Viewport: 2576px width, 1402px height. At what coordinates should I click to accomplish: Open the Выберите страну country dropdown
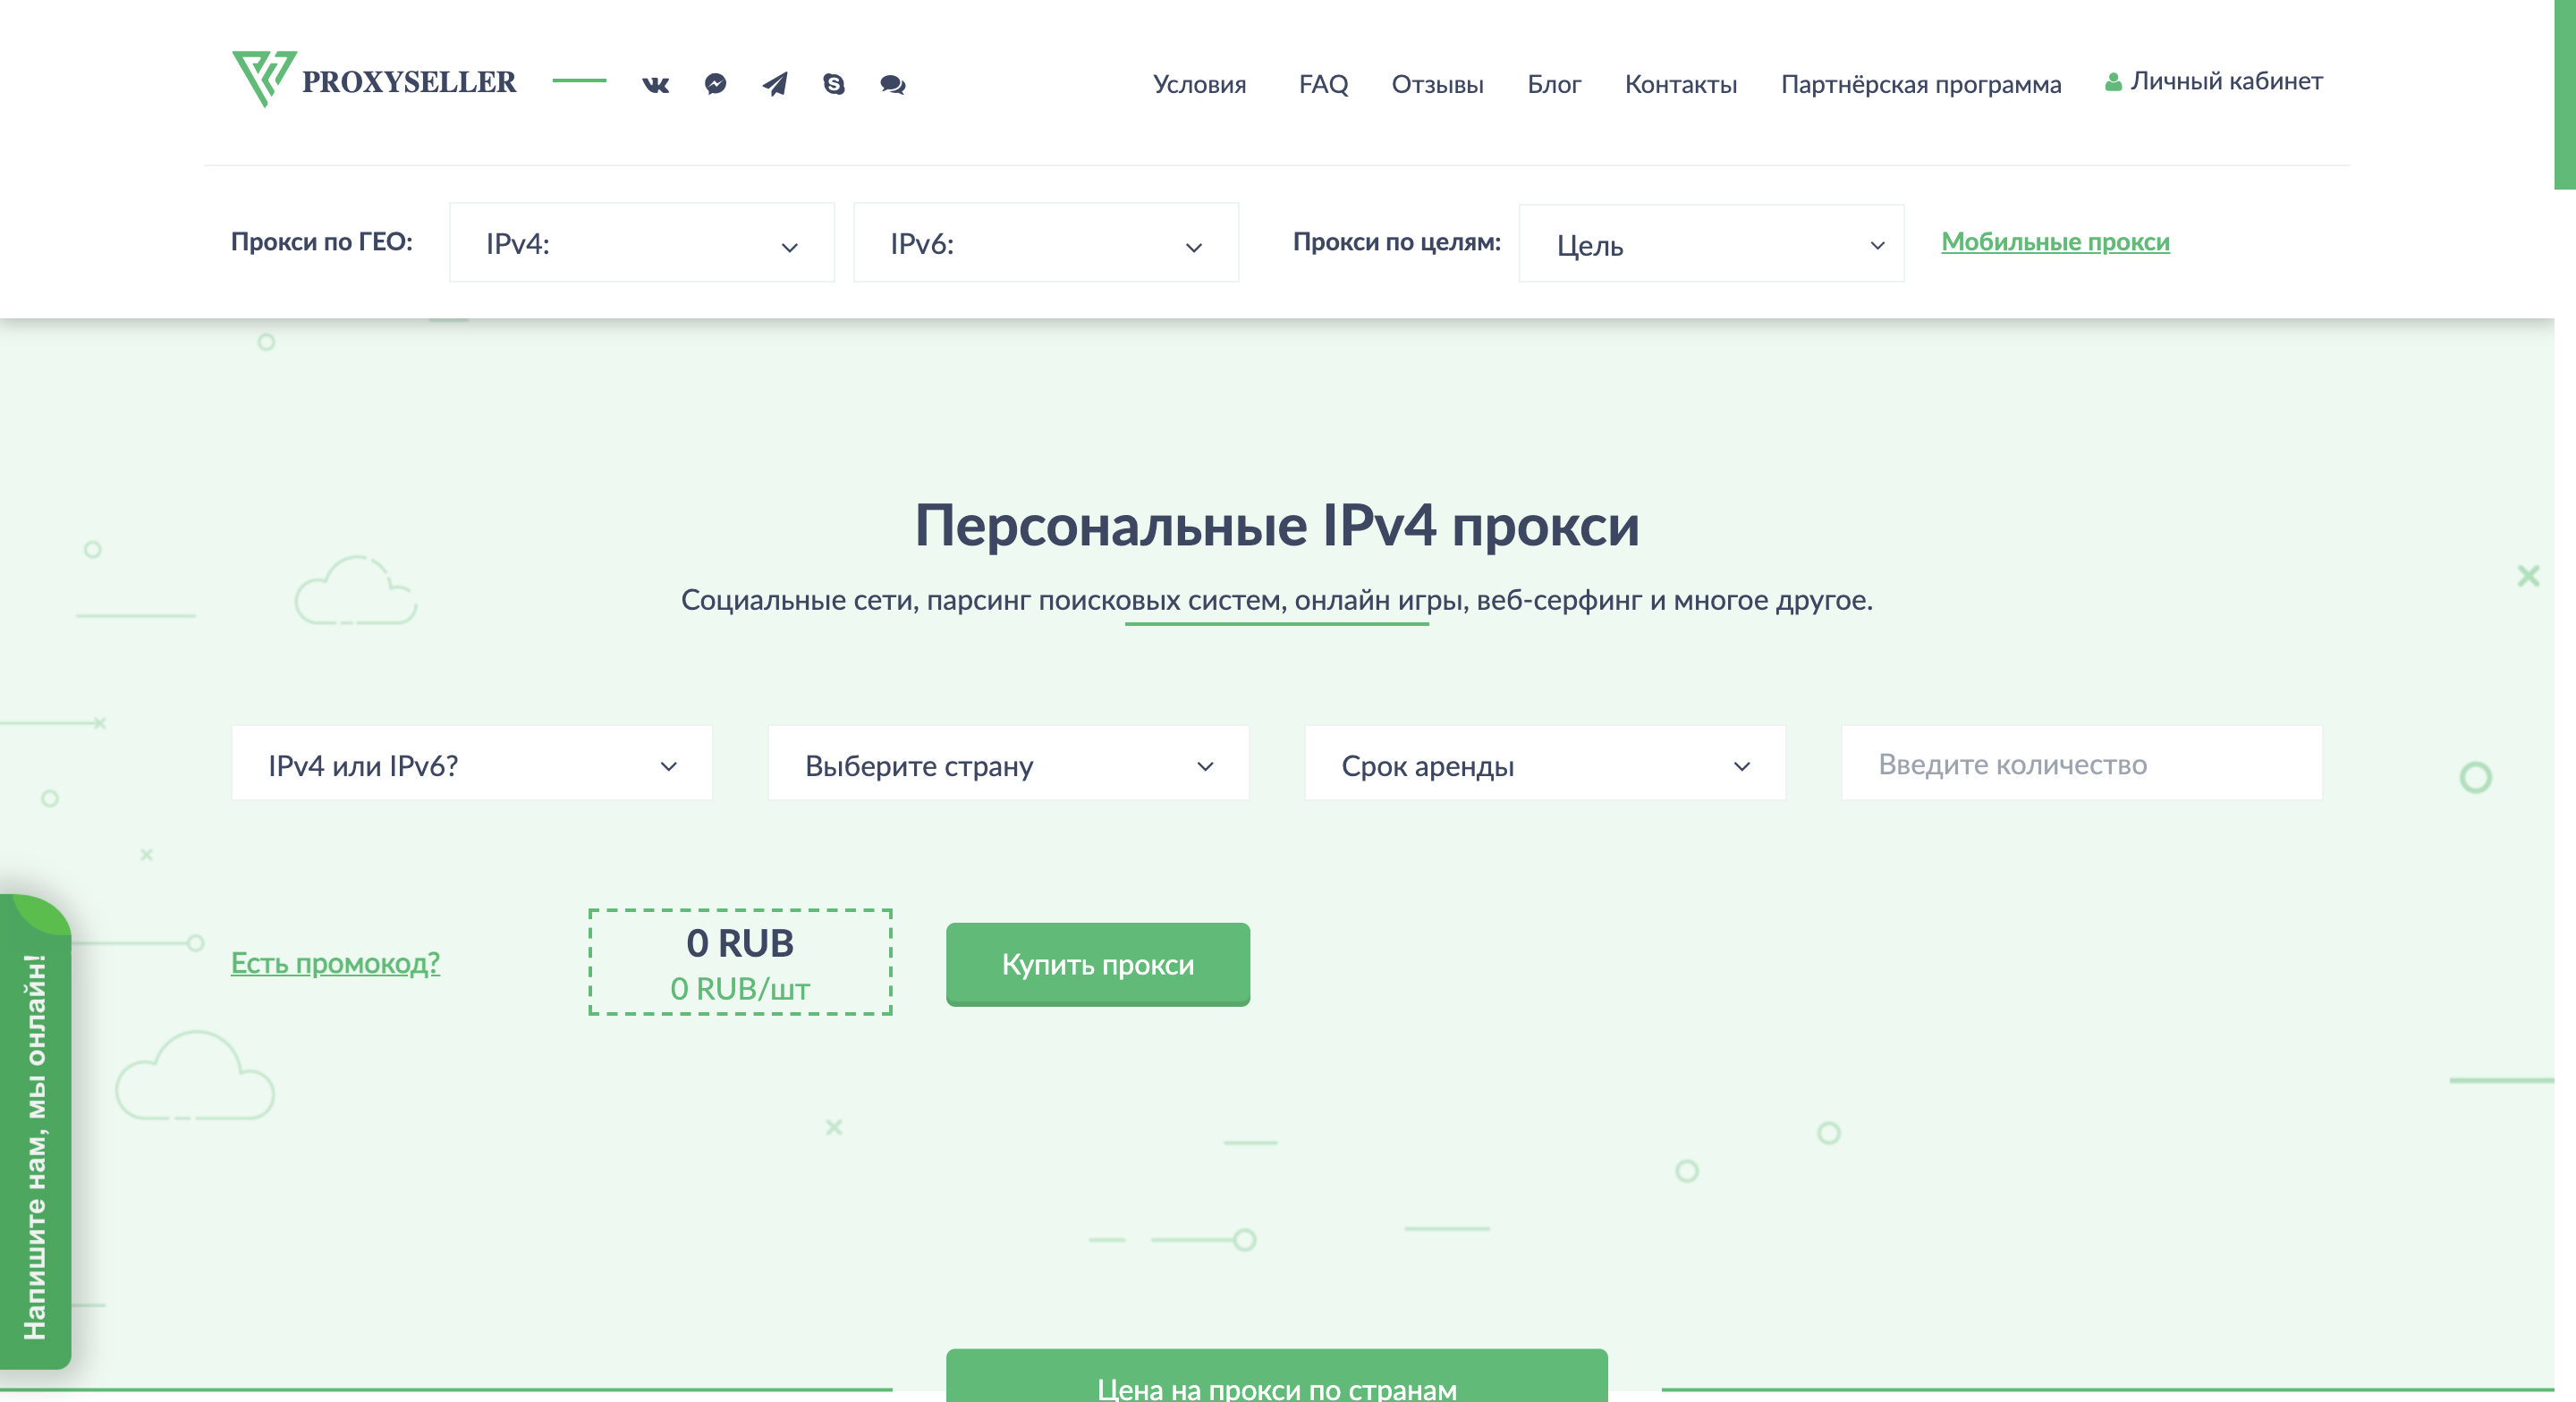pyautogui.click(x=1008, y=765)
